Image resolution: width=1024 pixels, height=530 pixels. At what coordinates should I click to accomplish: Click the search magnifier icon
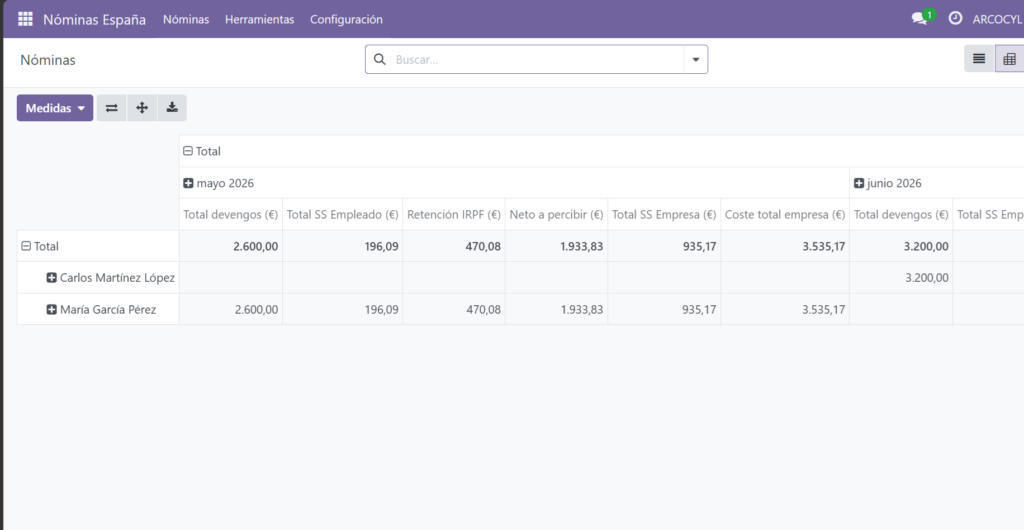[x=379, y=59]
